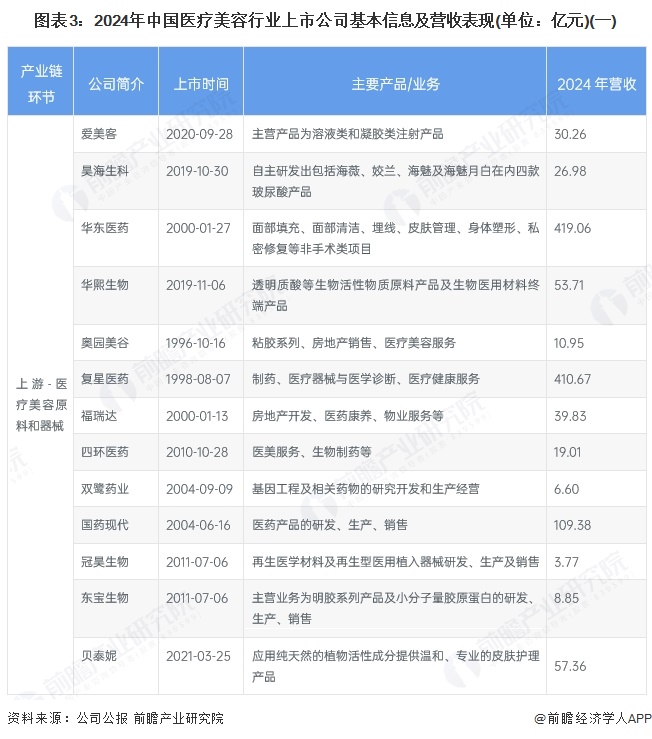
Task: Click revenue value 109.38
Action: 572,525
